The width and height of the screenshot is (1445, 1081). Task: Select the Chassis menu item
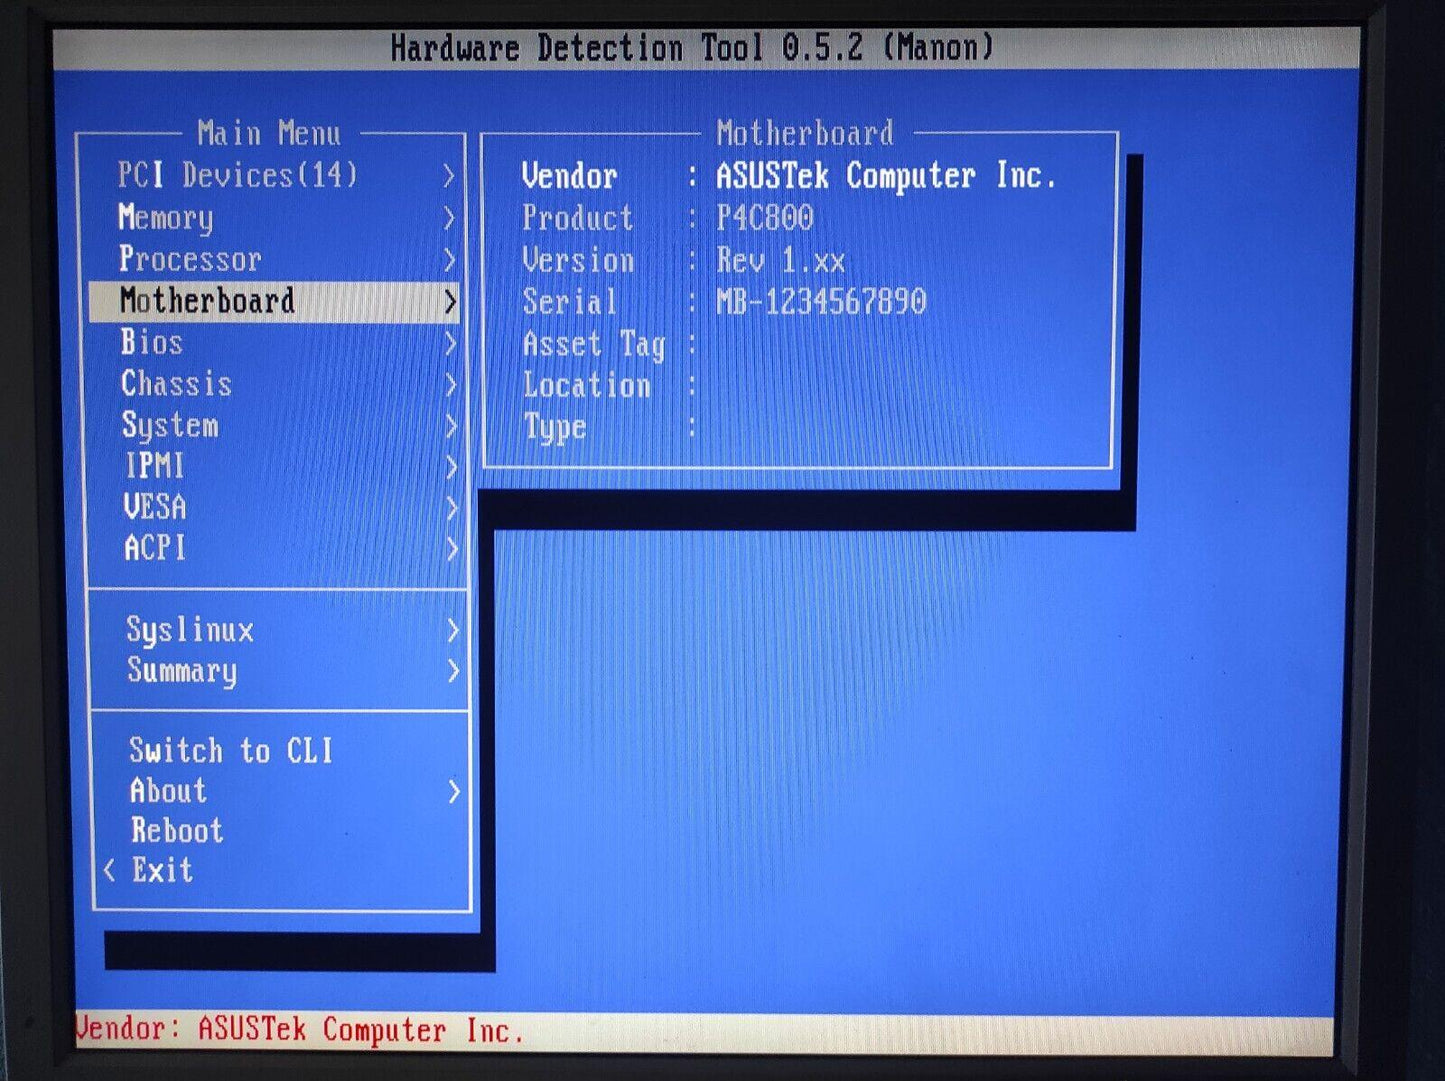pyautogui.click(x=176, y=384)
